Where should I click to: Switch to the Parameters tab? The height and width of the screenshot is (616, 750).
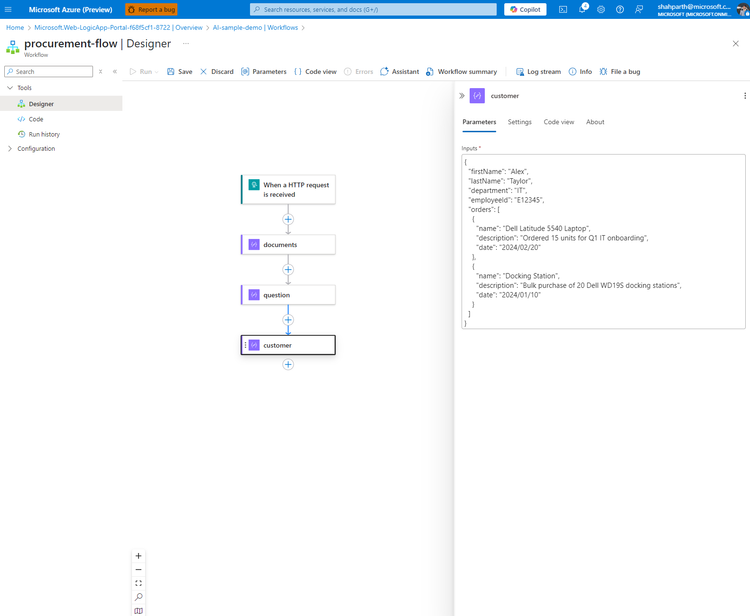tap(479, 122)
